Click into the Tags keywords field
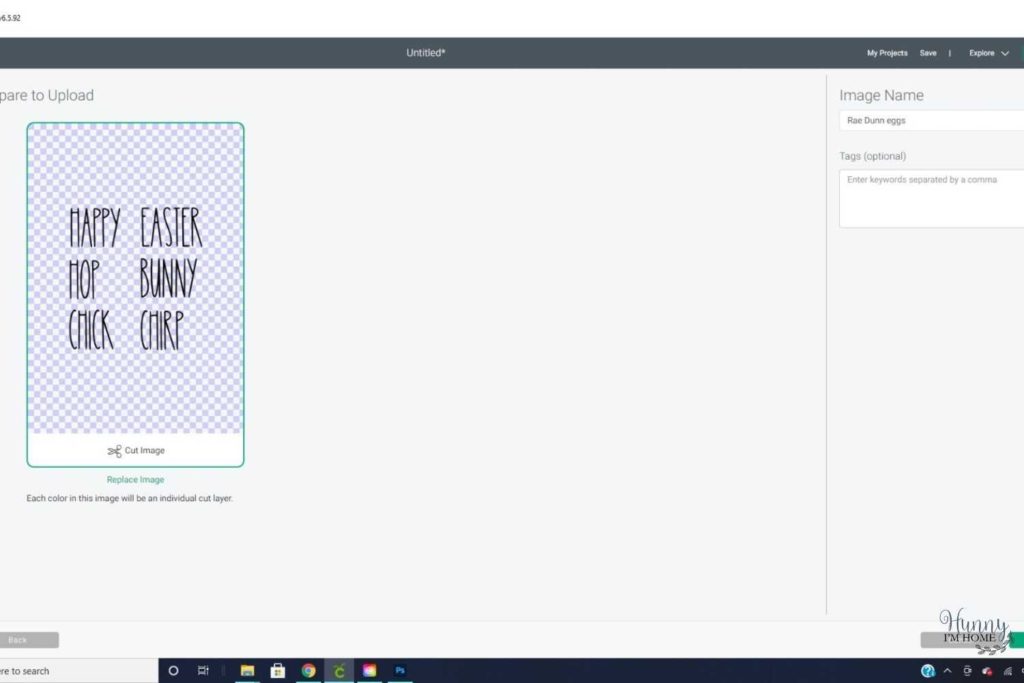1024x683 pixels. point(931,199)
